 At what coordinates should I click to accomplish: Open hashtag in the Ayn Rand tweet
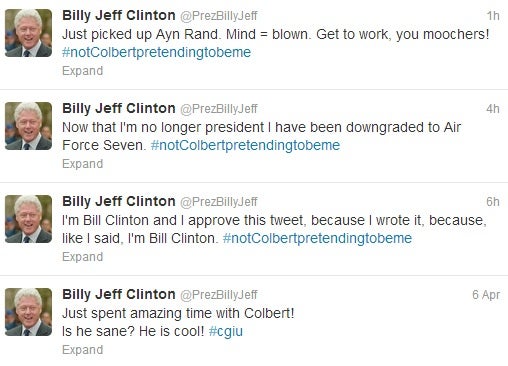click(x=156, y=53)
